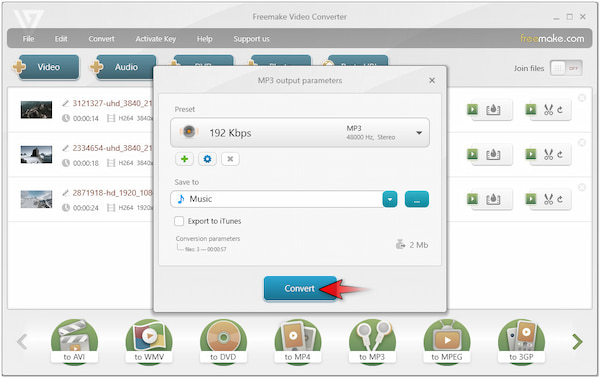Open audio settings button in 2871918-hd row

[490, 199]
